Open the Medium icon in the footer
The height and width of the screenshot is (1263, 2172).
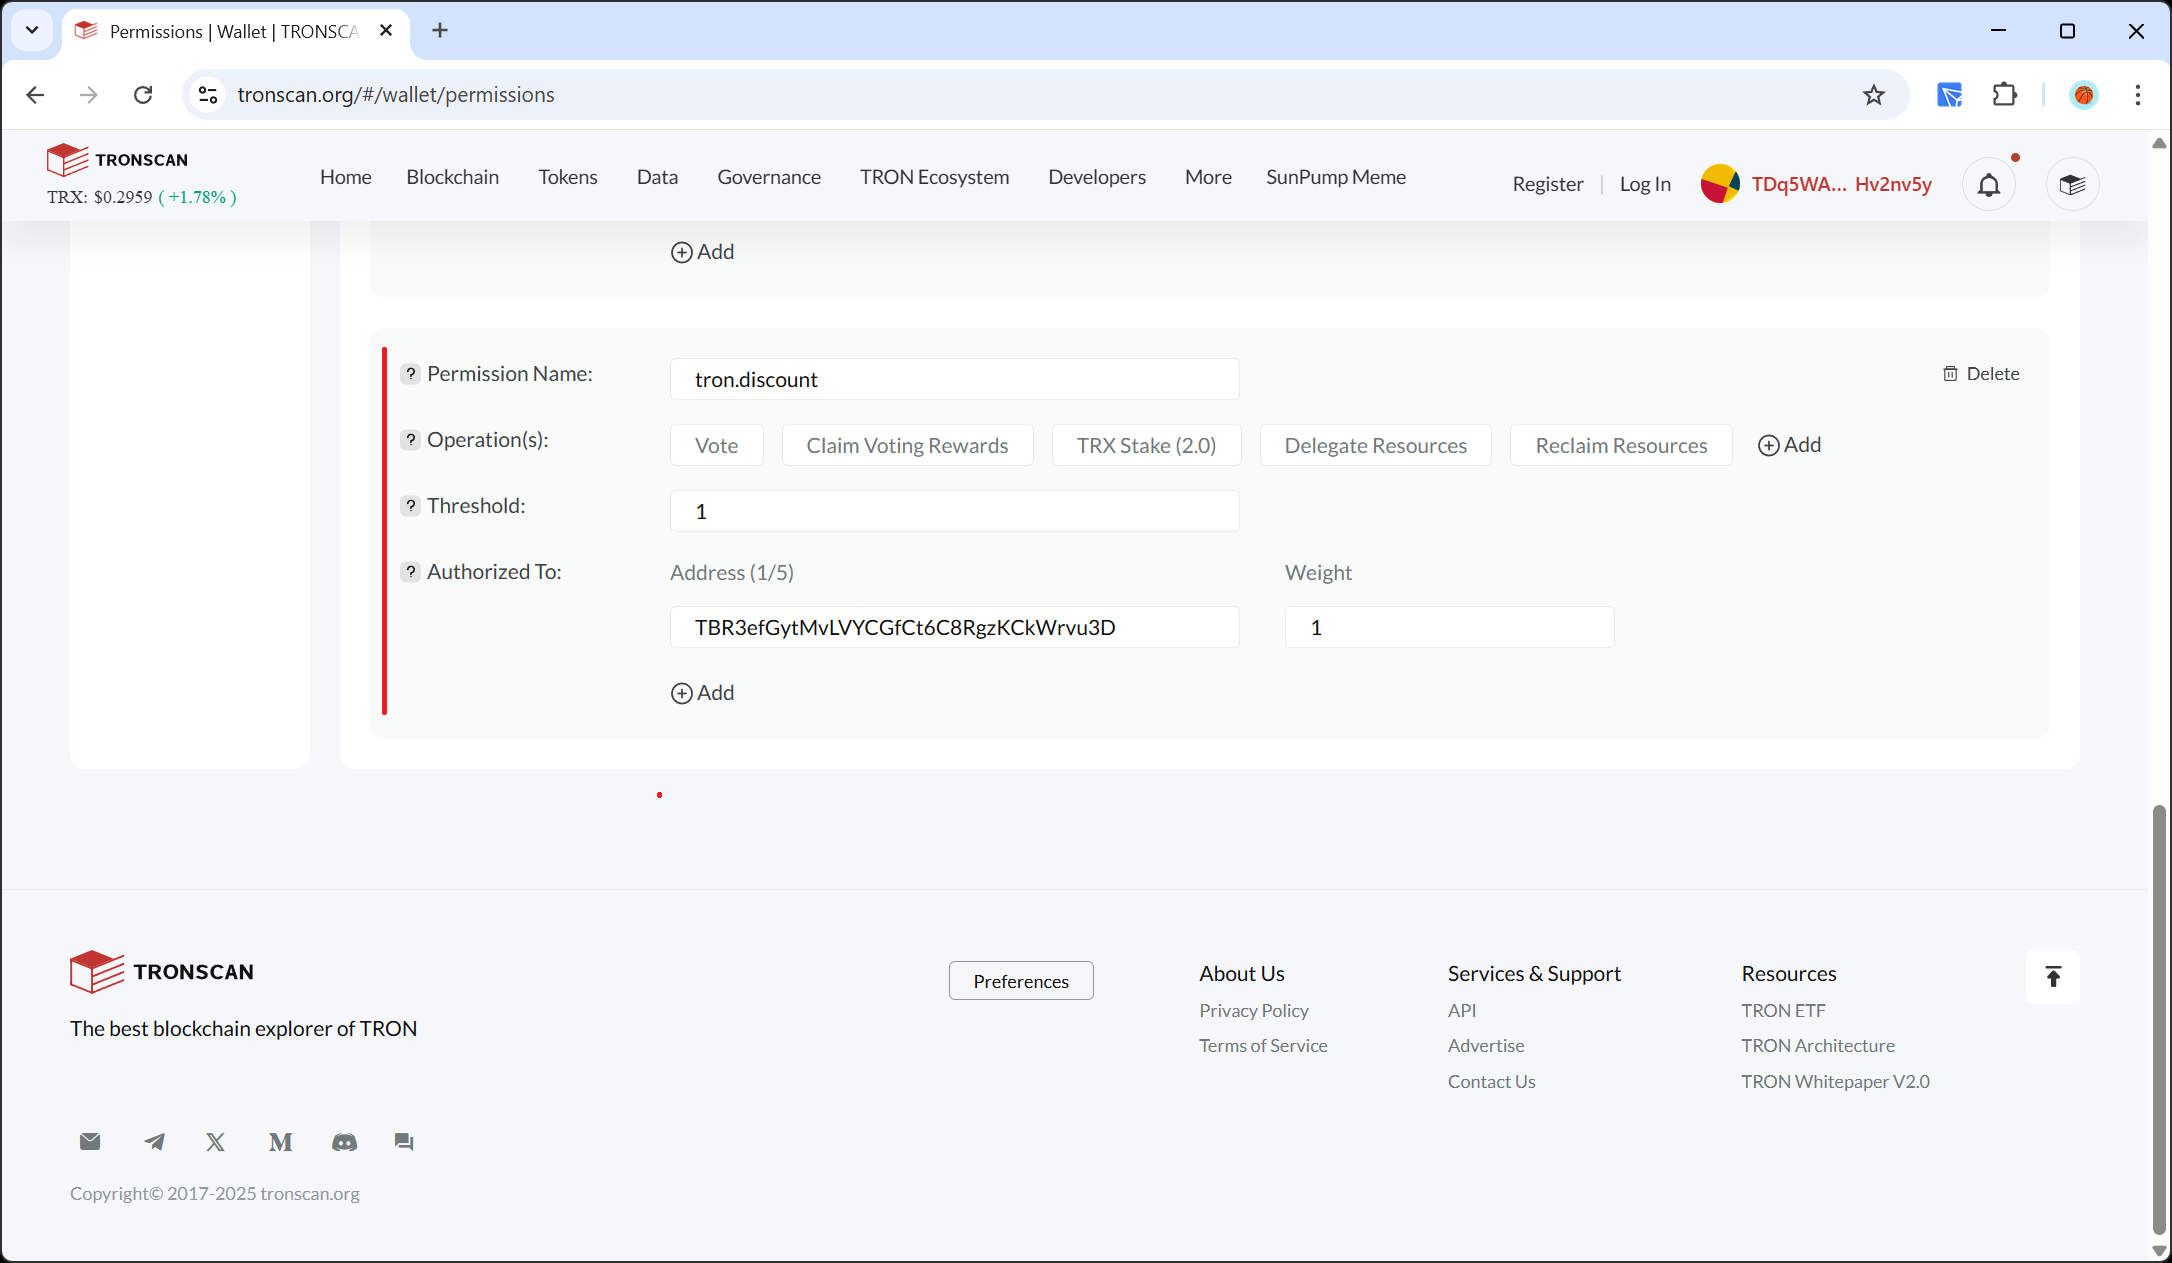[280, 1142]
